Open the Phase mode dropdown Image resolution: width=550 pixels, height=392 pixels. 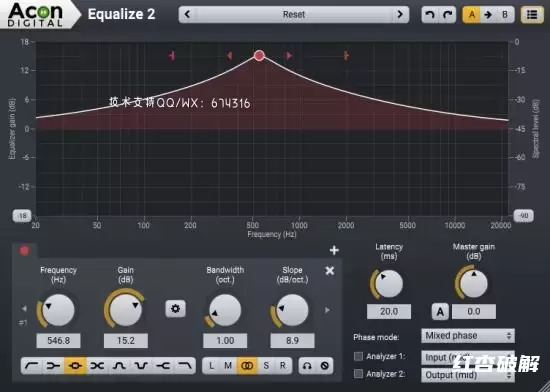pos(468,336)
